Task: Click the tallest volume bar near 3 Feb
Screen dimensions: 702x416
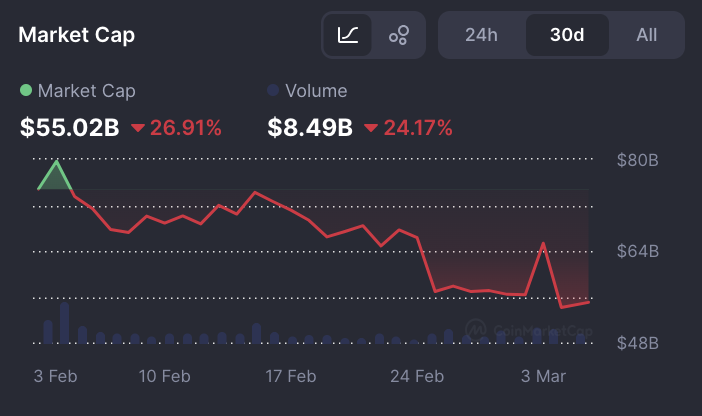Action: [64, 323]
